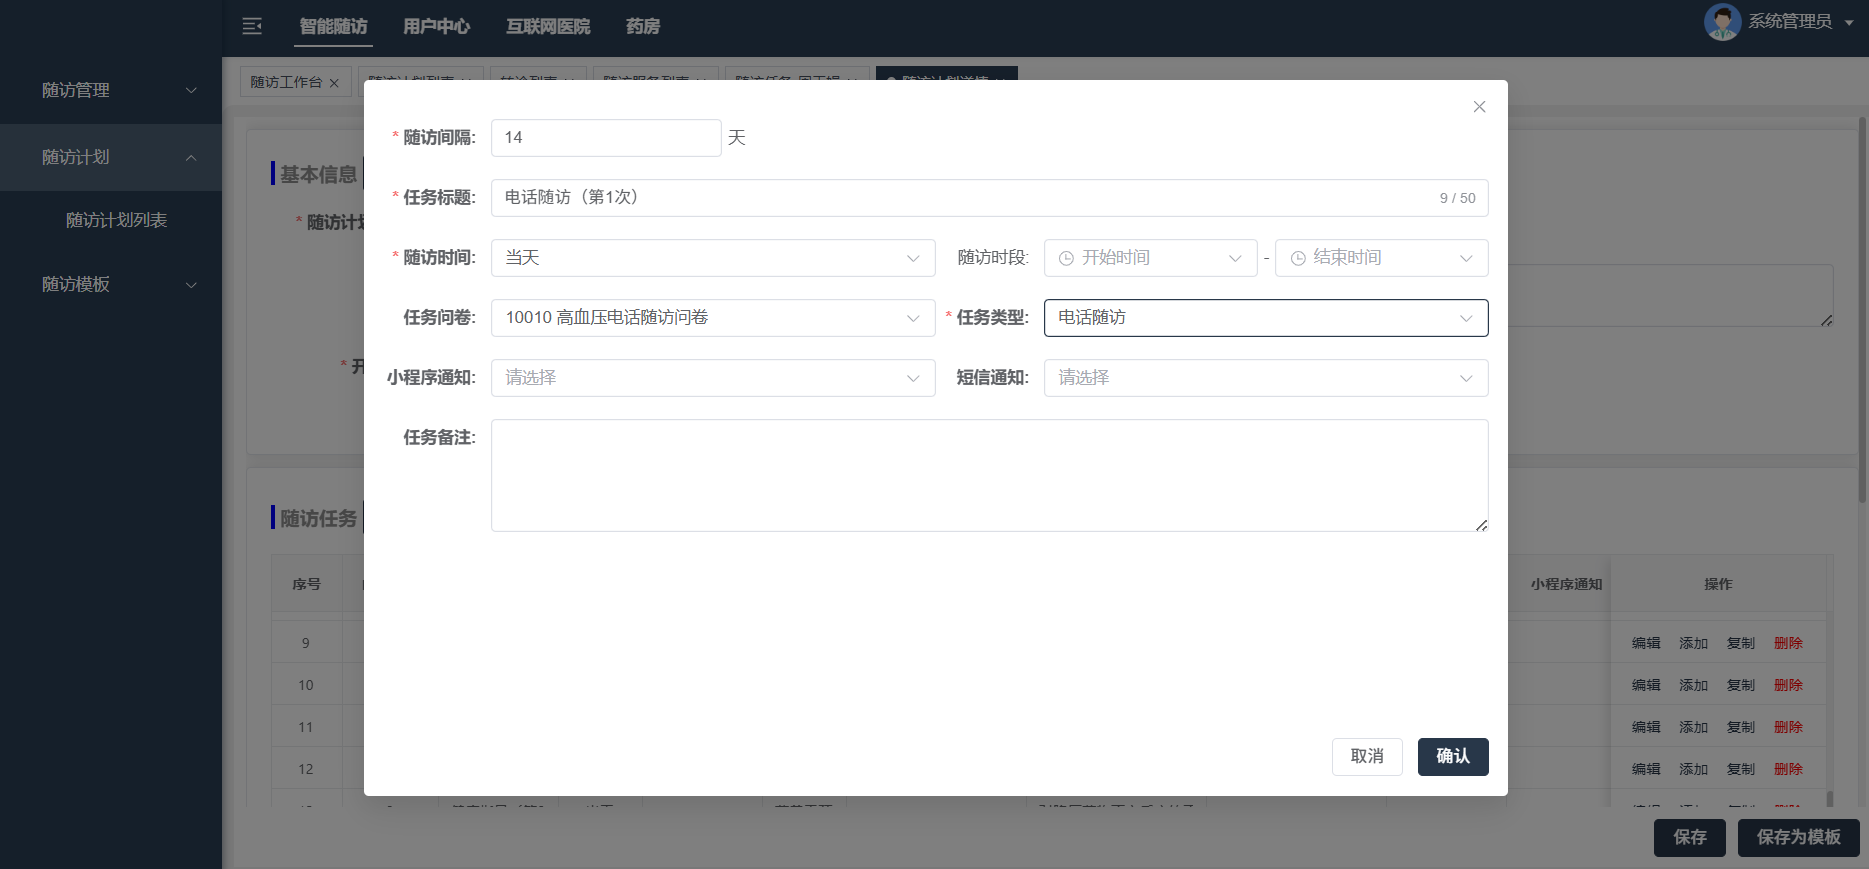Collapse the 随访计划 sidebar section

coord(111,157)
